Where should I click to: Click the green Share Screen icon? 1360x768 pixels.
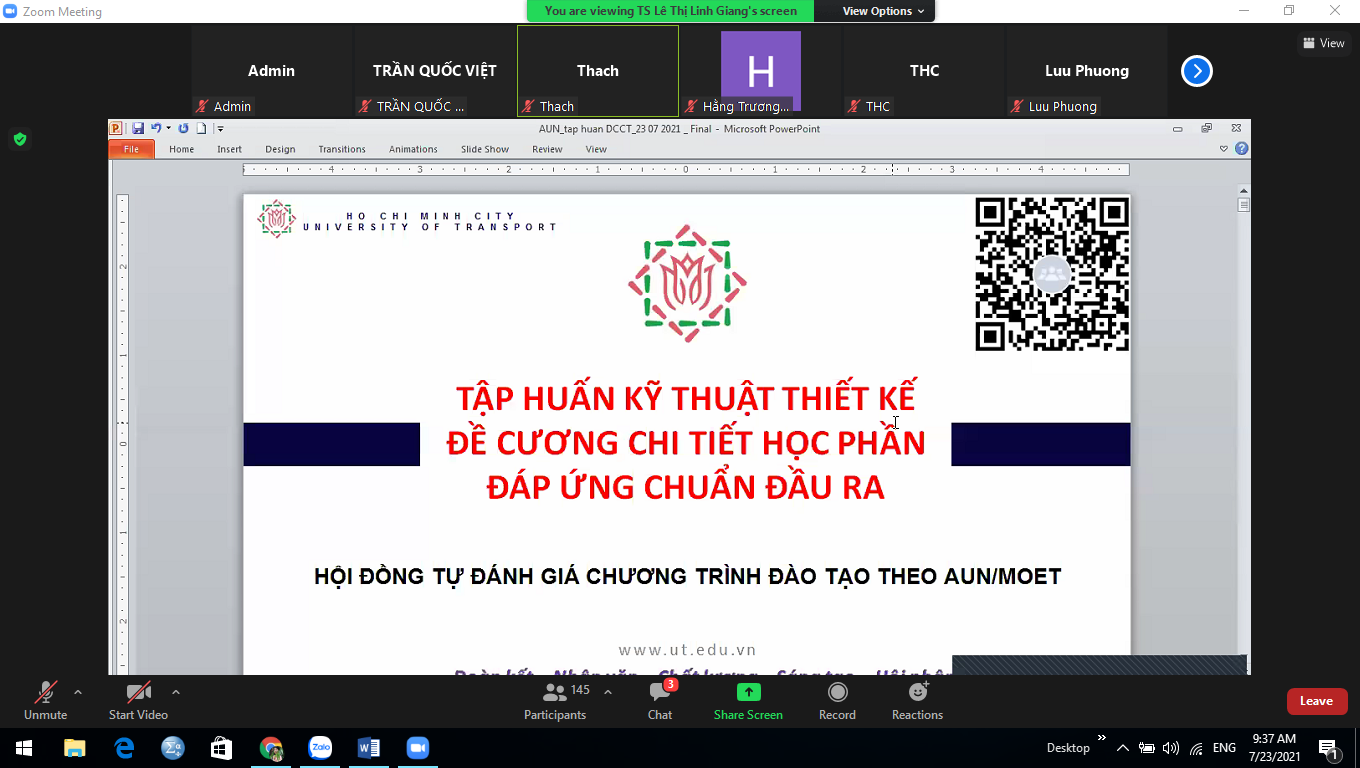748,692
